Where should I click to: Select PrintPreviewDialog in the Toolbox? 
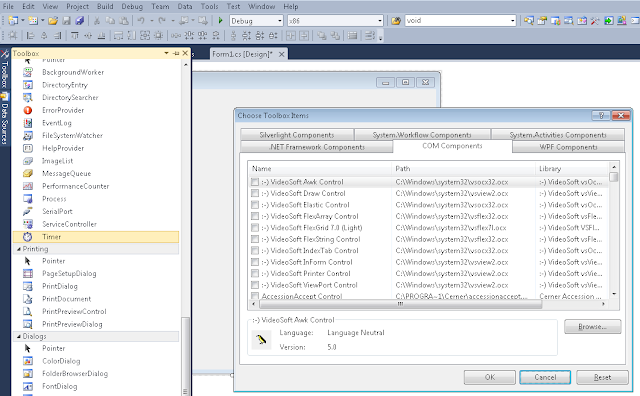click(x=96, y=324)
